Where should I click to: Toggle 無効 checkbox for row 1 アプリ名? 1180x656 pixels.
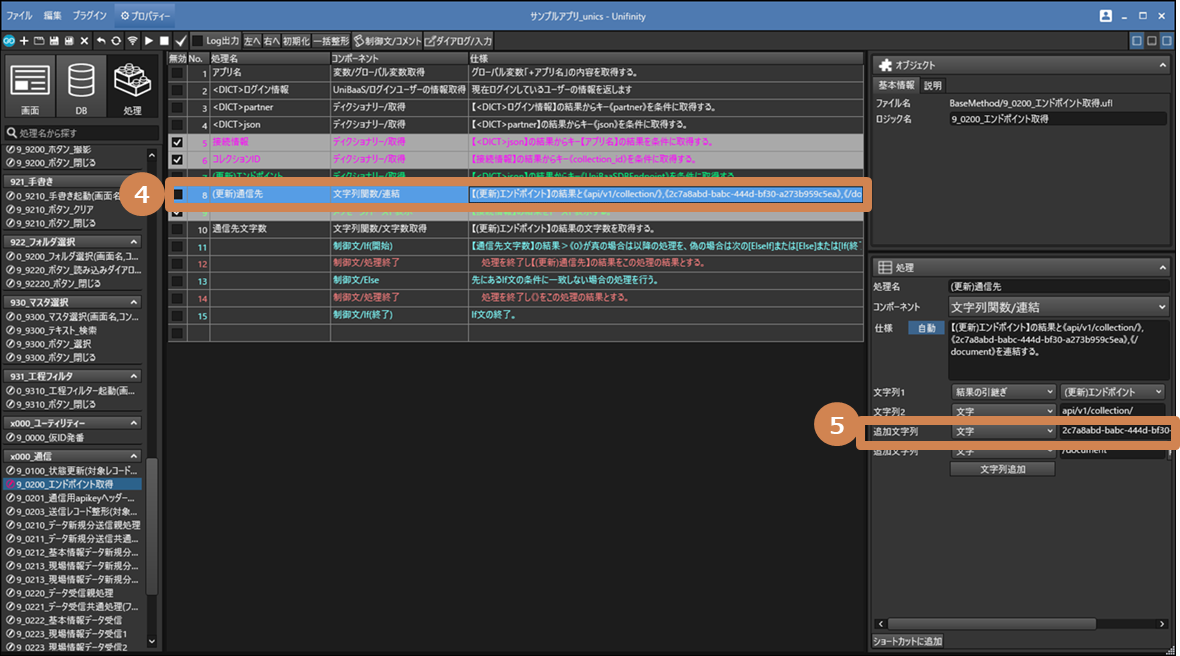(177, 72)
